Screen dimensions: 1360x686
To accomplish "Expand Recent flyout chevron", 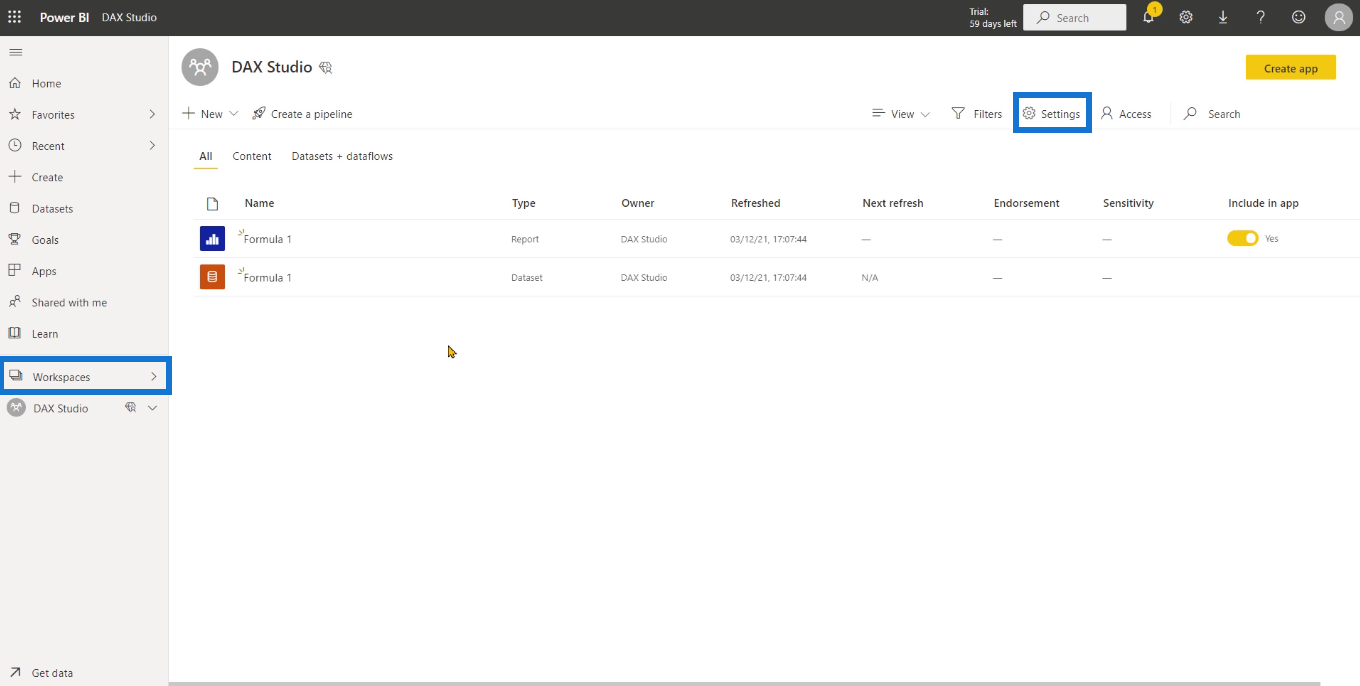I will tap(153, 146).
